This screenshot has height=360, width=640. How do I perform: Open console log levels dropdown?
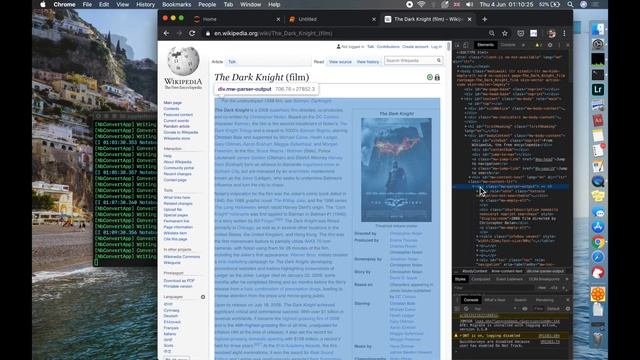pyautogui.click(x=555, y=309)
